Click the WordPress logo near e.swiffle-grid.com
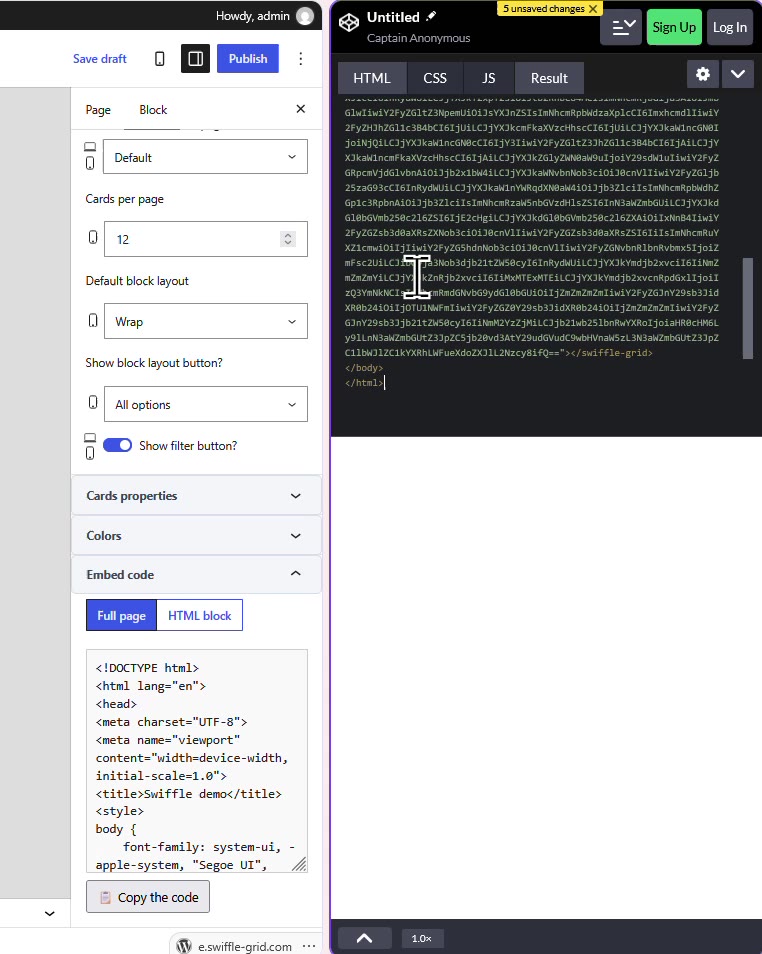 (x=184, y=946)
